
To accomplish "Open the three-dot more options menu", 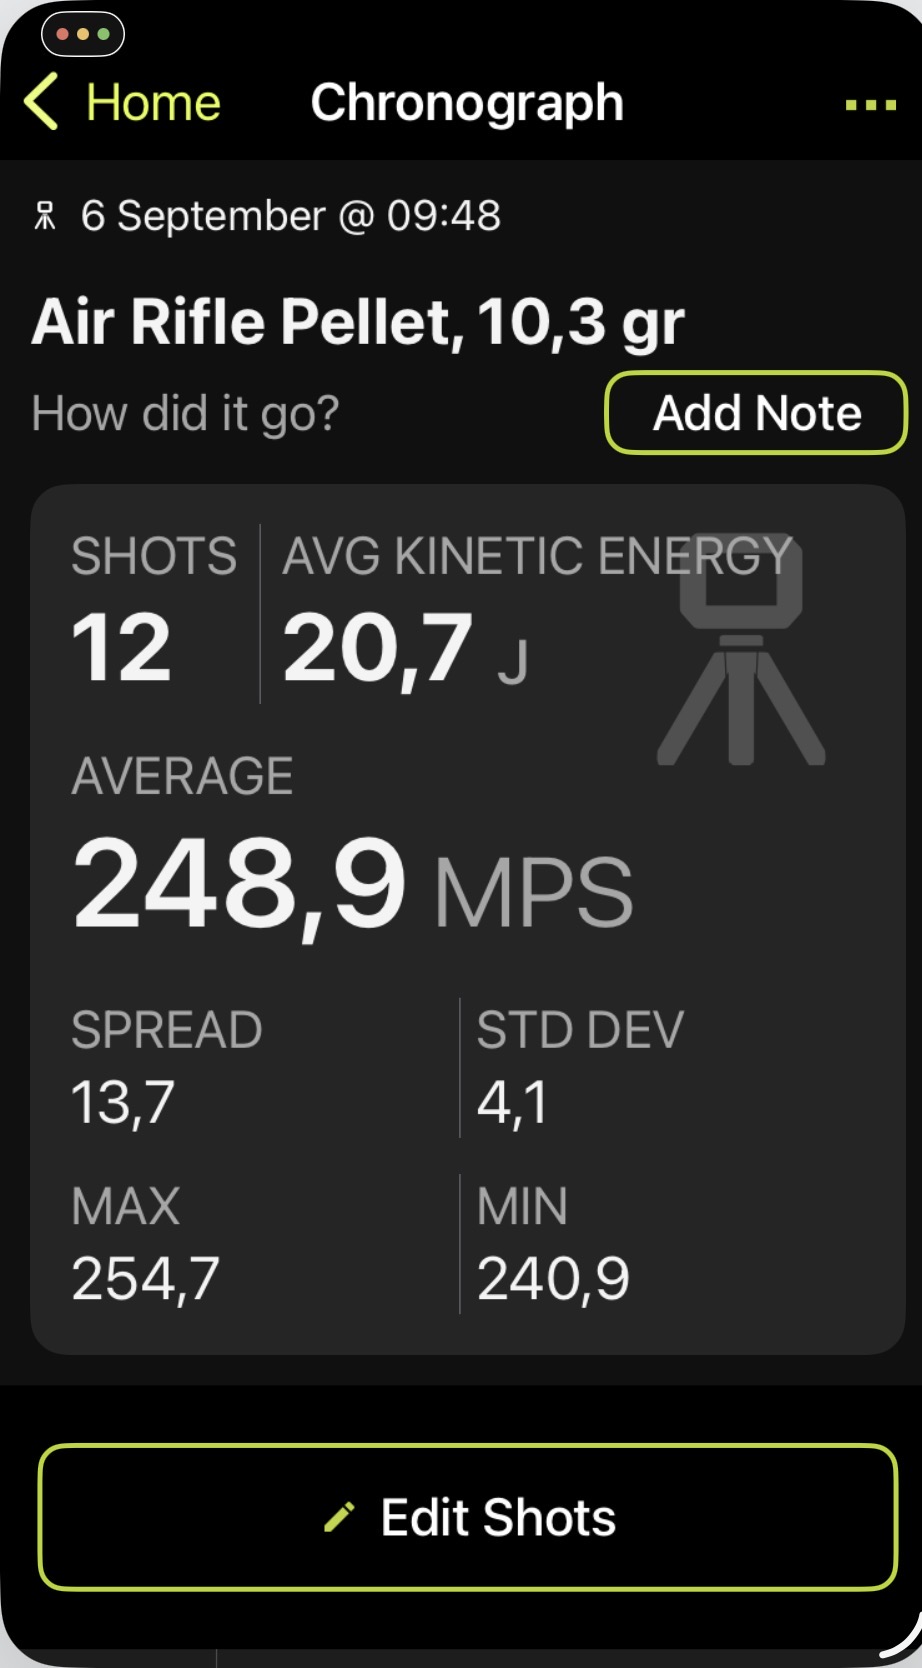I will click(x=870, y=104).
